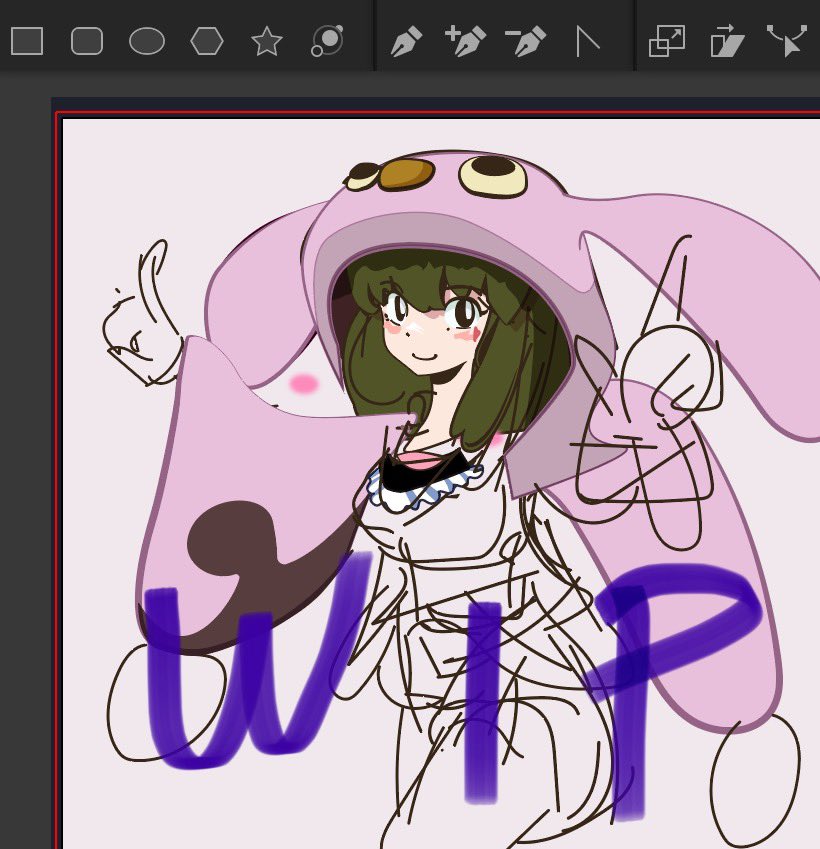Select the Rounded Rectangle shape tool
This screenshot has height=849, width=820.
87,41
